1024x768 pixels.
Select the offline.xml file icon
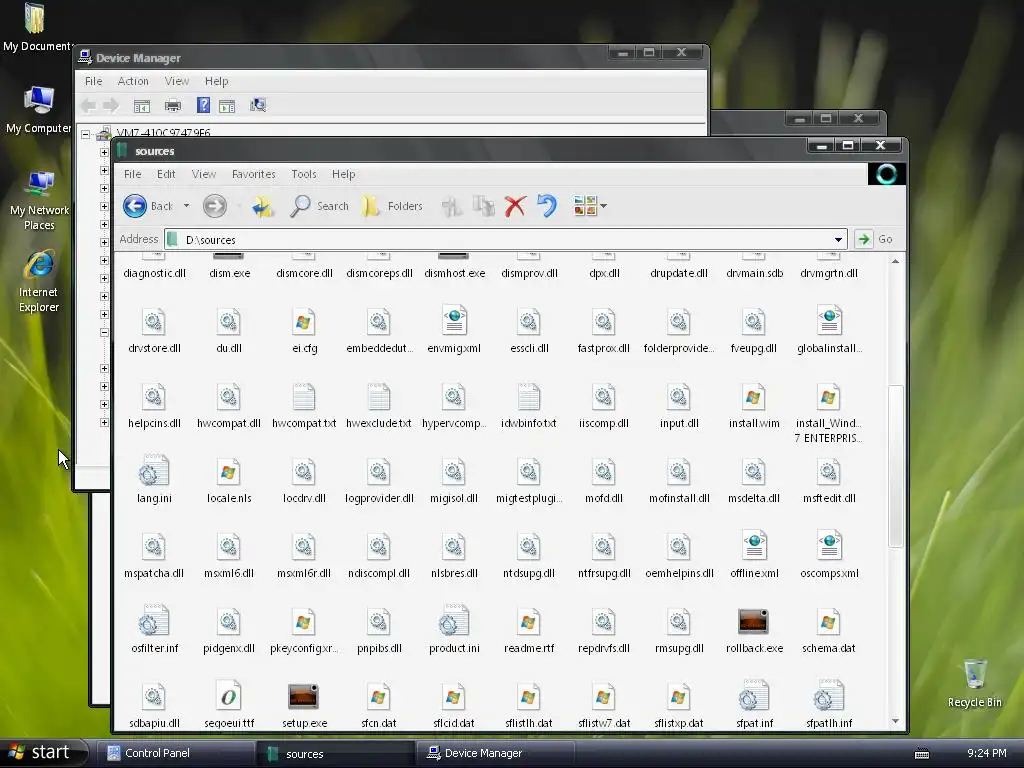pyautogui.click(x=754, y=547)
